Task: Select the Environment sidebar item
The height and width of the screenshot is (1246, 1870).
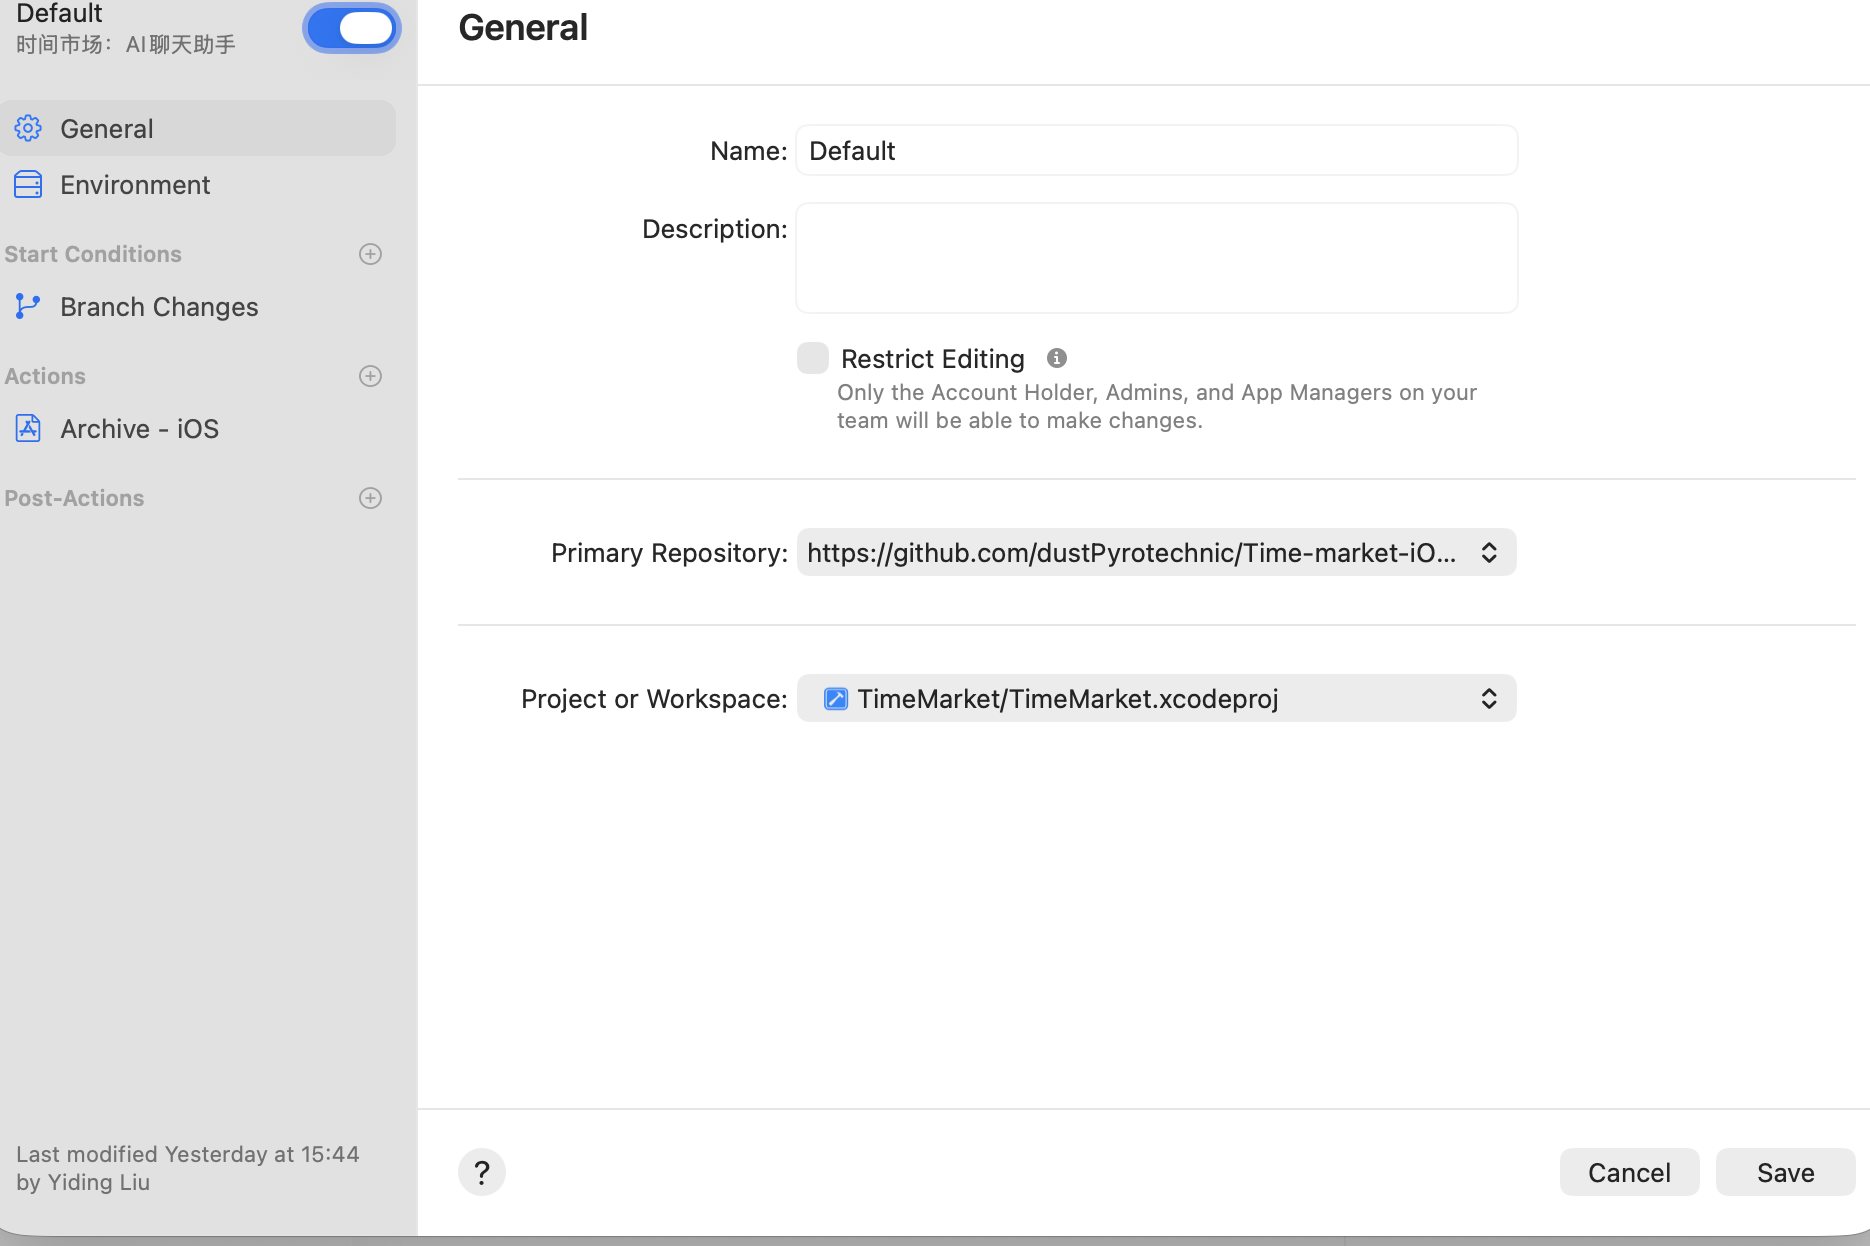Action: 198,184
